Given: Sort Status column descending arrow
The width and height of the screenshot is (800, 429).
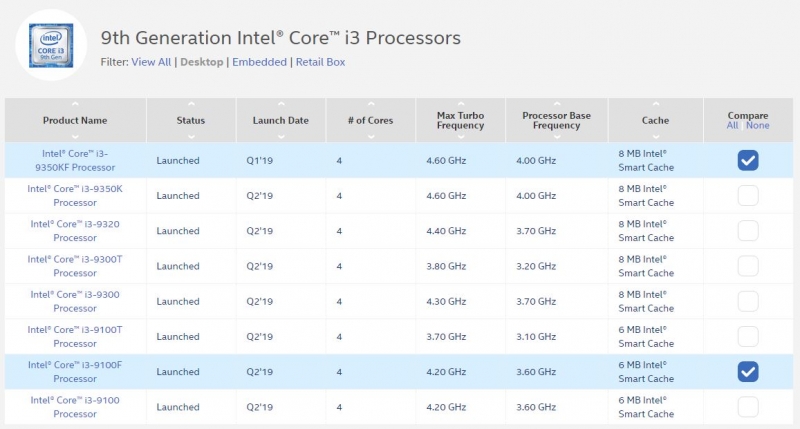Looking at the screenshot, I should pos(191,137).
